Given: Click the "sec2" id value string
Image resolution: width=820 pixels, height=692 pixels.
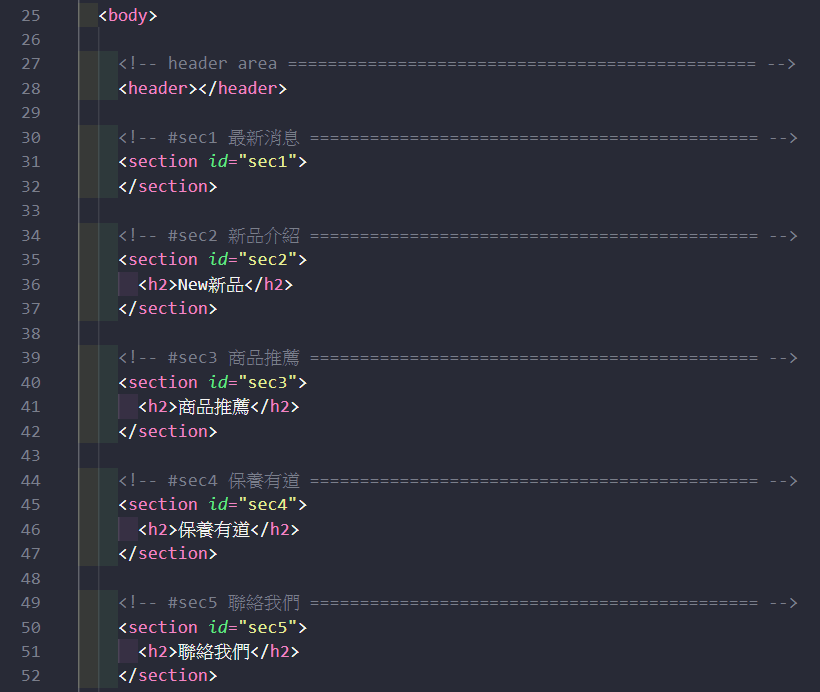Looking at the screenshot, I should click(268, 260).
